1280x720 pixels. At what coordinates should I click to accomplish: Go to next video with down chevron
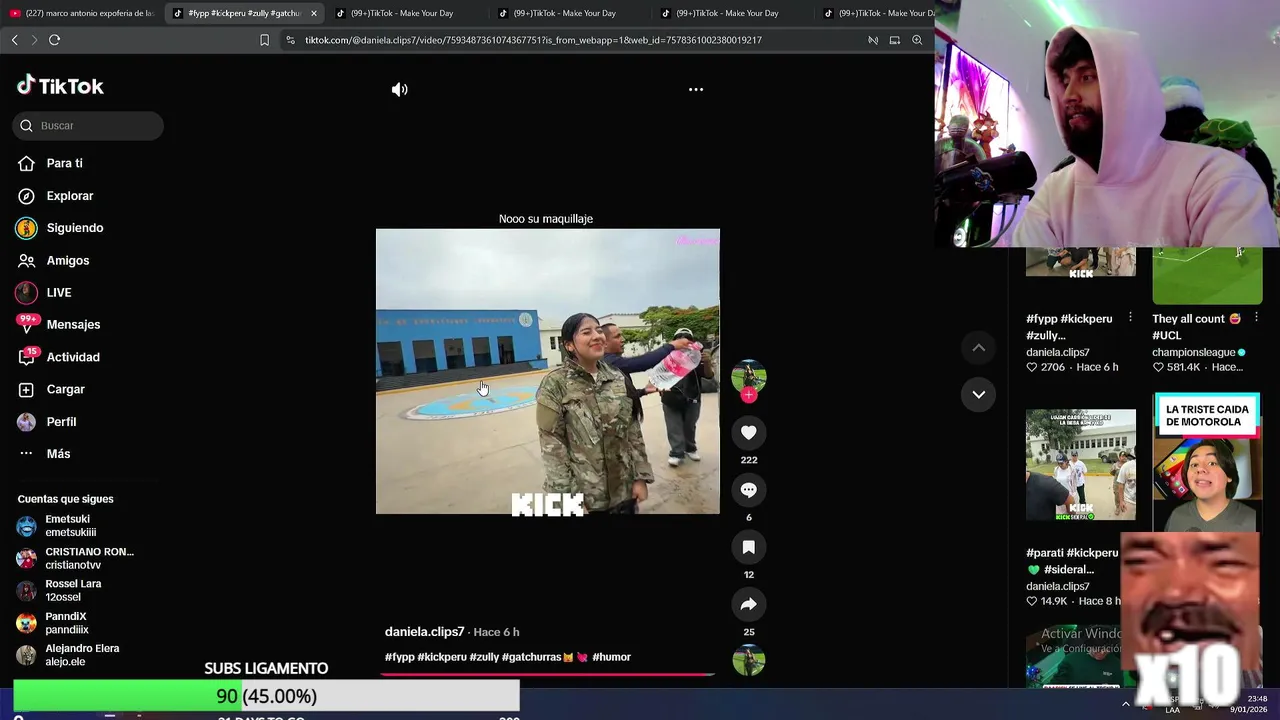tap(978, 394)
